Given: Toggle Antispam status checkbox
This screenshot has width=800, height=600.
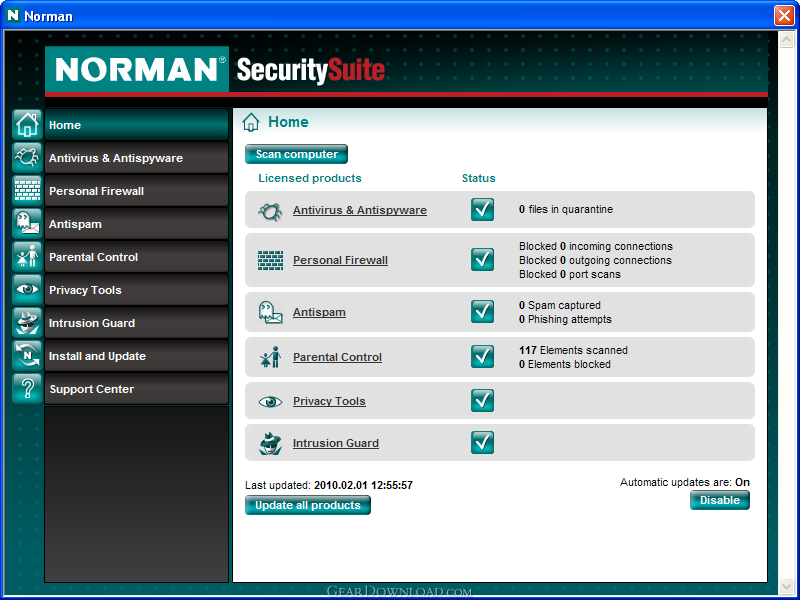Looking at the screenshot, I should [482, 312].
